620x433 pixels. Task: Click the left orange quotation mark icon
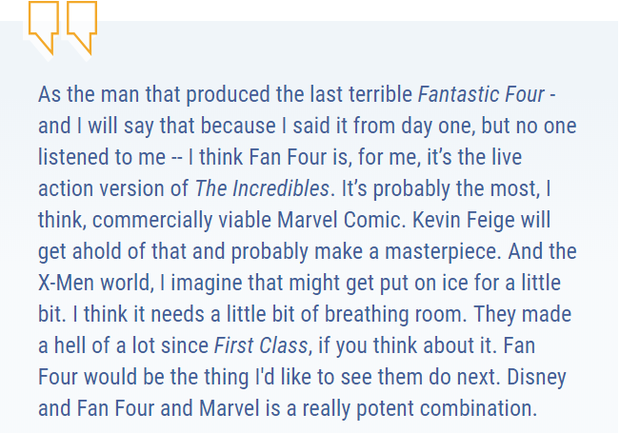(x=43, y=28)
